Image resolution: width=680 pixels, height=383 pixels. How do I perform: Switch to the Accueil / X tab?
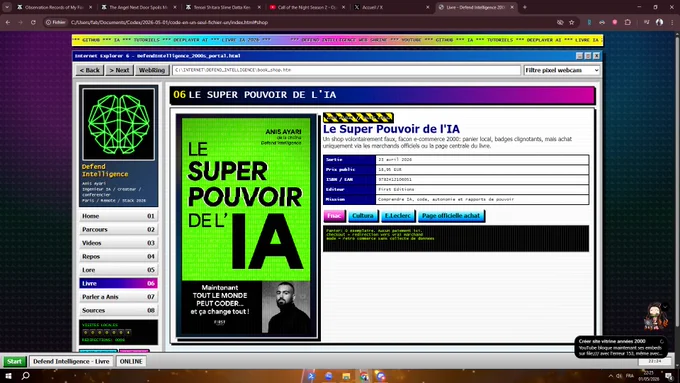pos(392,7)
